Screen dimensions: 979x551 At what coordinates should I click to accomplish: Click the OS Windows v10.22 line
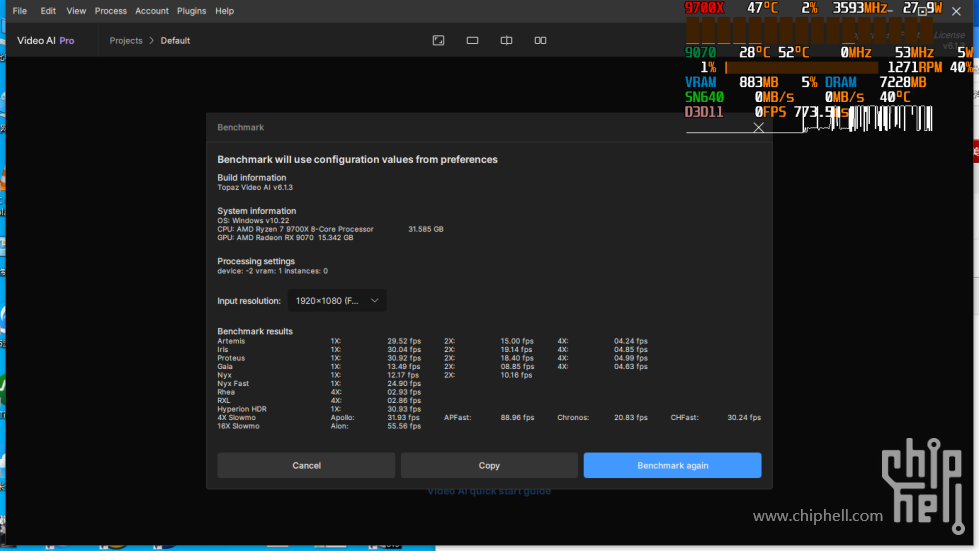[x=253, y=220]
